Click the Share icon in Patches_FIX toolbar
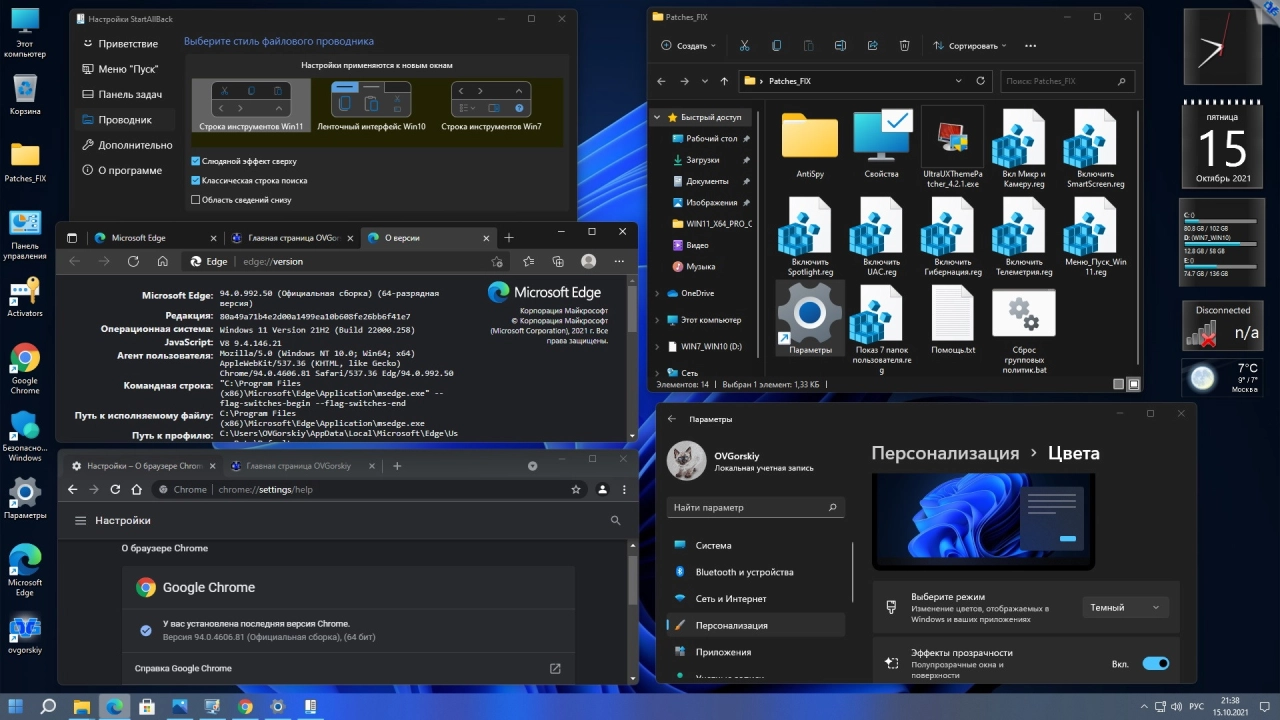Image resolution: width=1280 pixels, height=720 pixels. [x=872, y=46]
